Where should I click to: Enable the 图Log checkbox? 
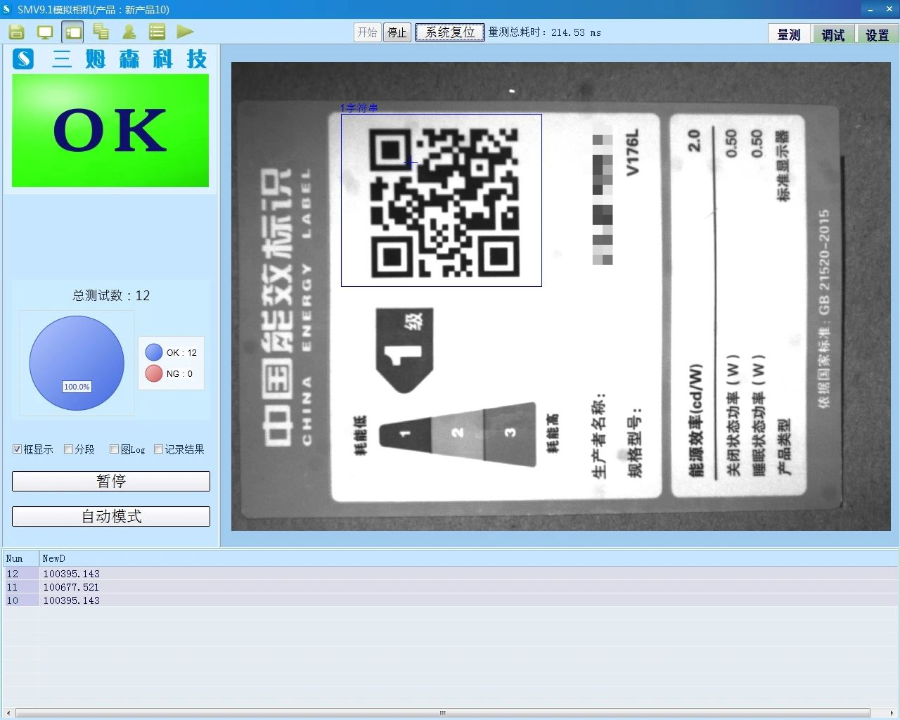[114, 449]
